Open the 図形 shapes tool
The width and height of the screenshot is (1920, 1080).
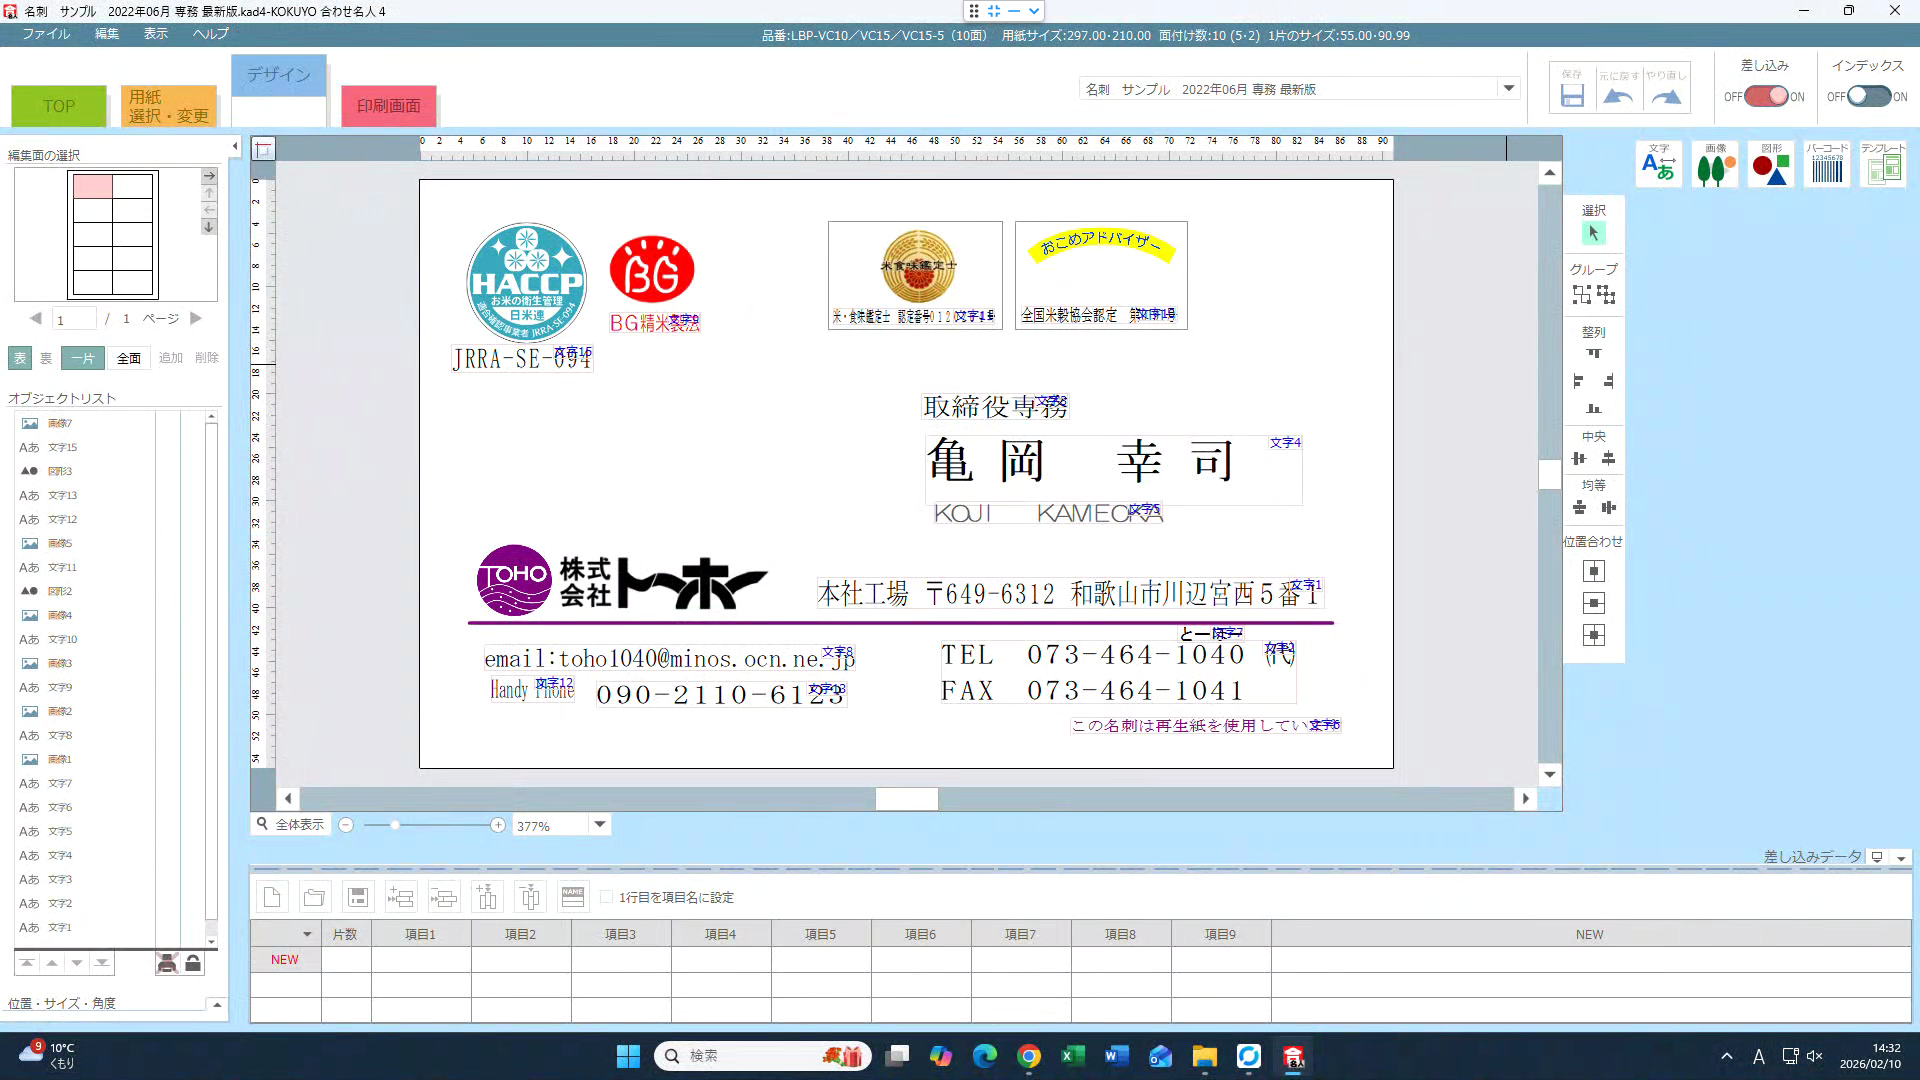click(1771, 164)
